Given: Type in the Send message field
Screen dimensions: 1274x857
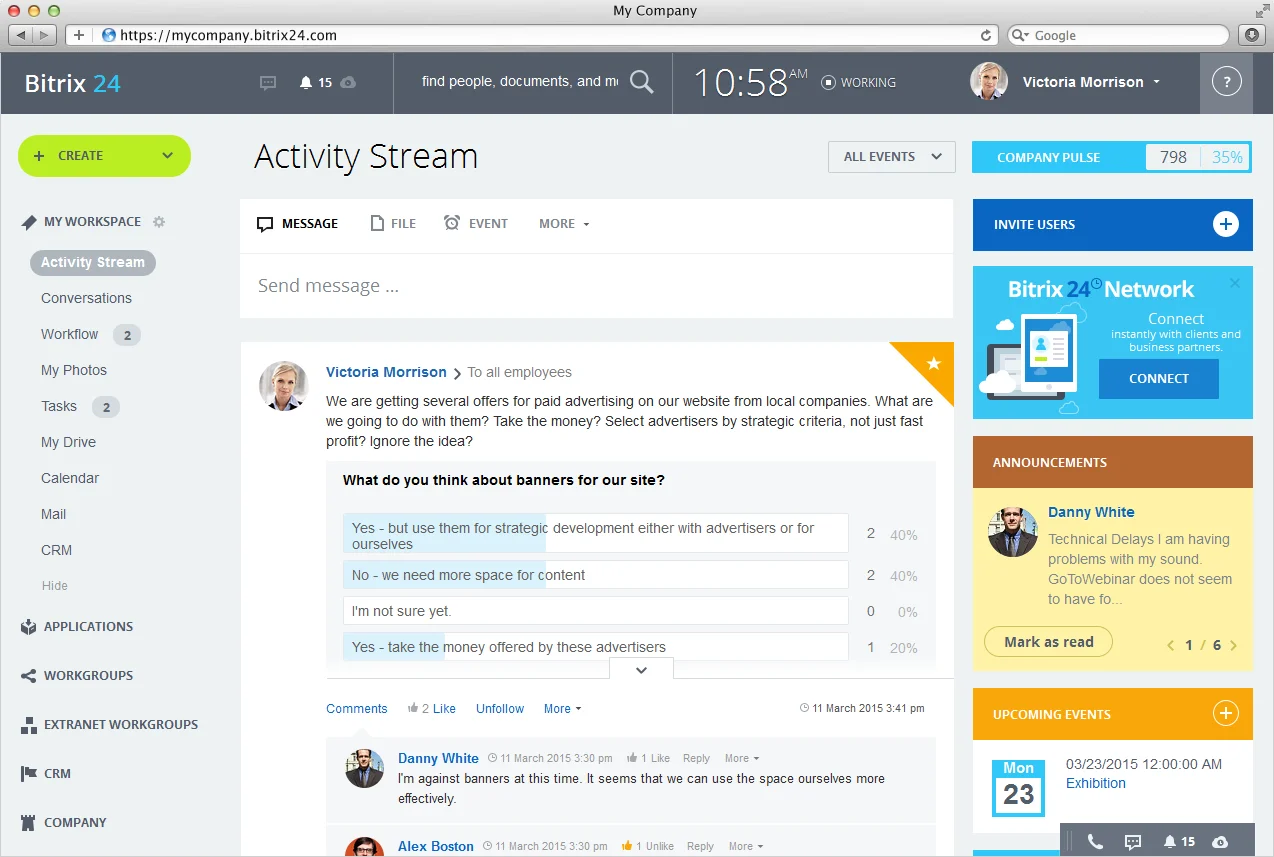Looking at the screenshot, I should click(x=595, y=286).
